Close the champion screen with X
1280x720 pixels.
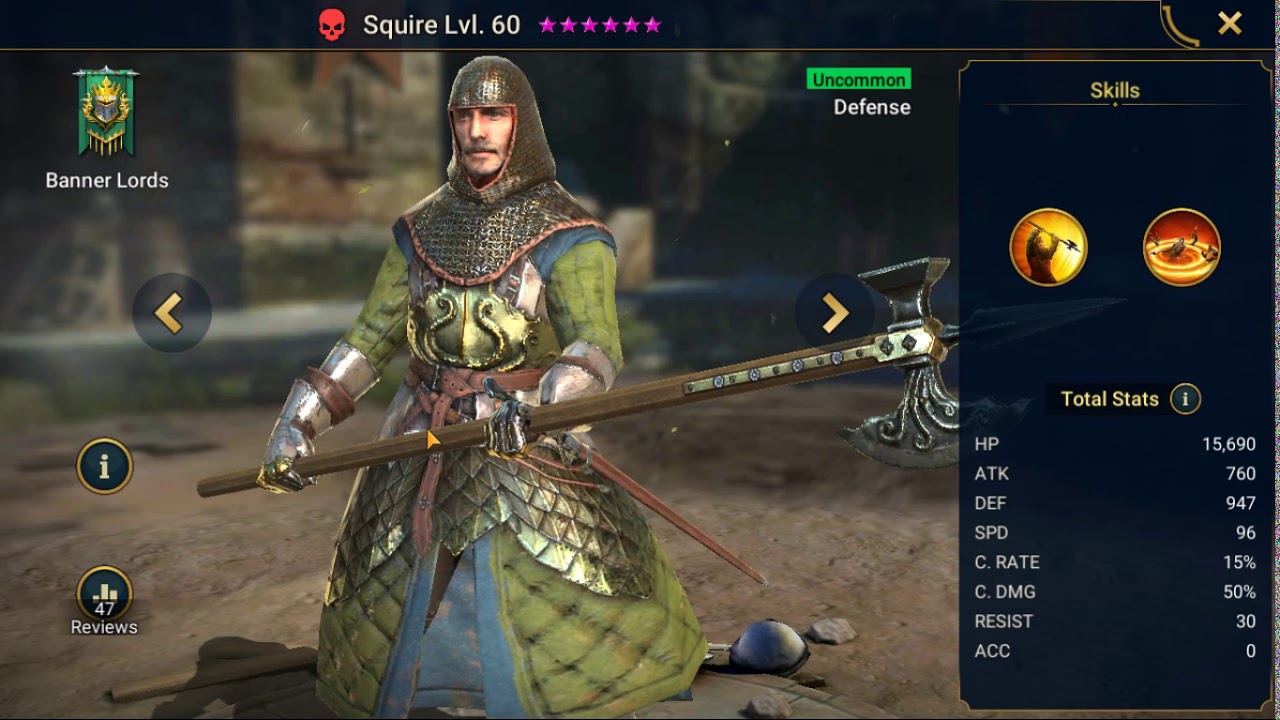[1230, 23]
